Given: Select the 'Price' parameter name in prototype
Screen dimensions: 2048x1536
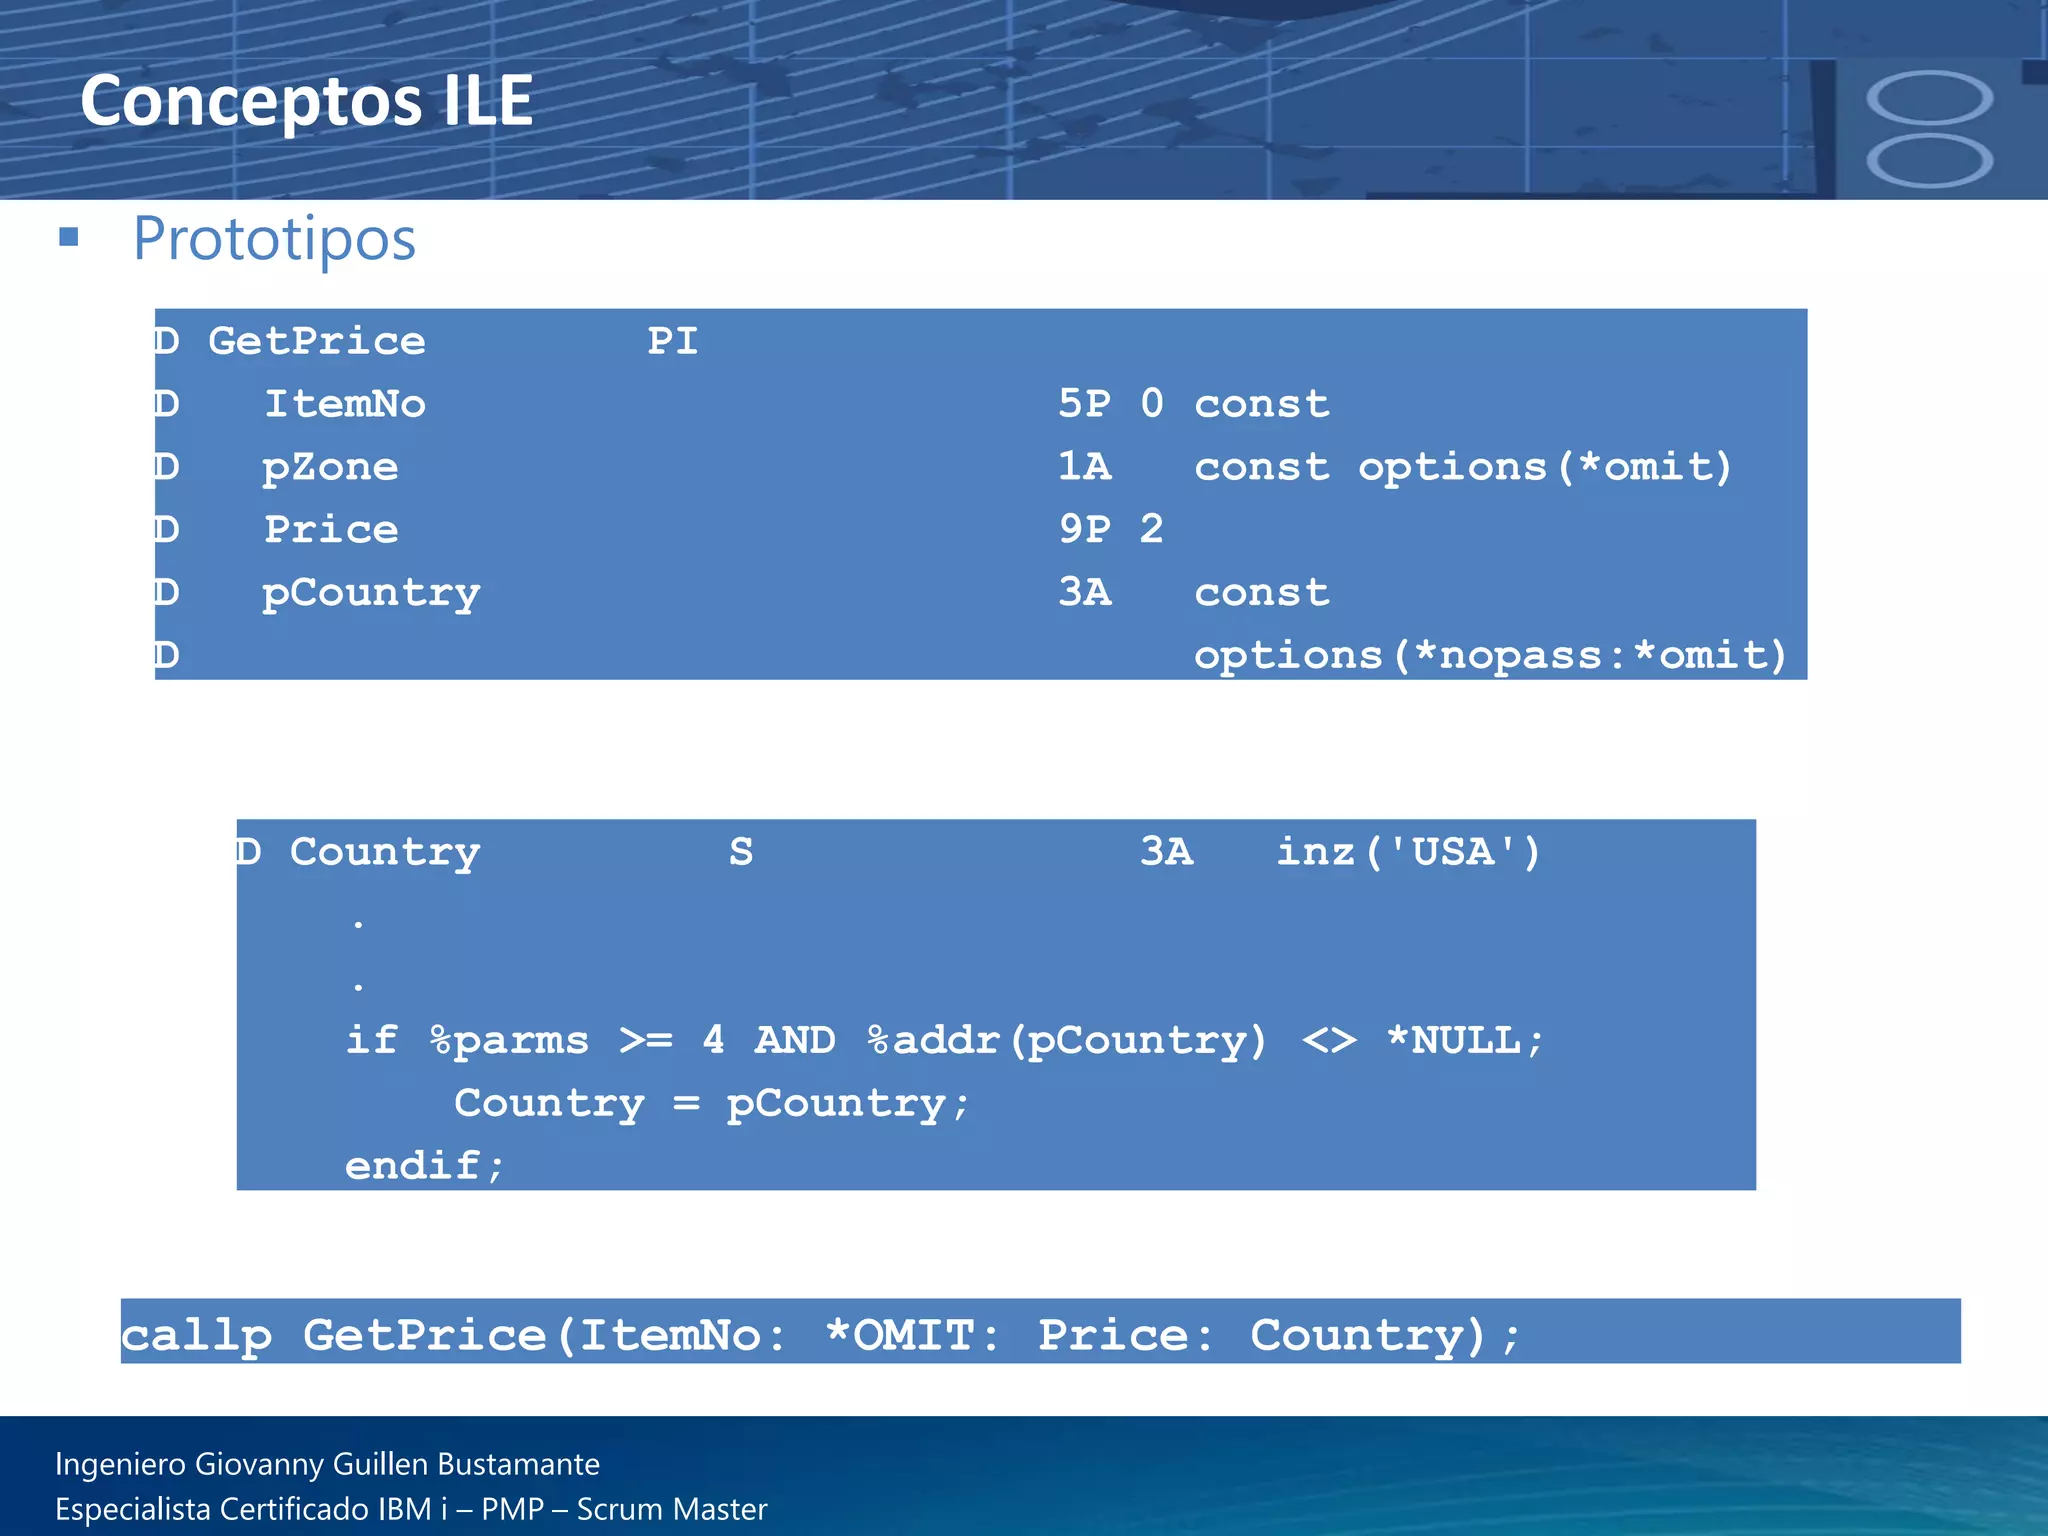Looking at the screenshot, I should (x=331, y=529).
